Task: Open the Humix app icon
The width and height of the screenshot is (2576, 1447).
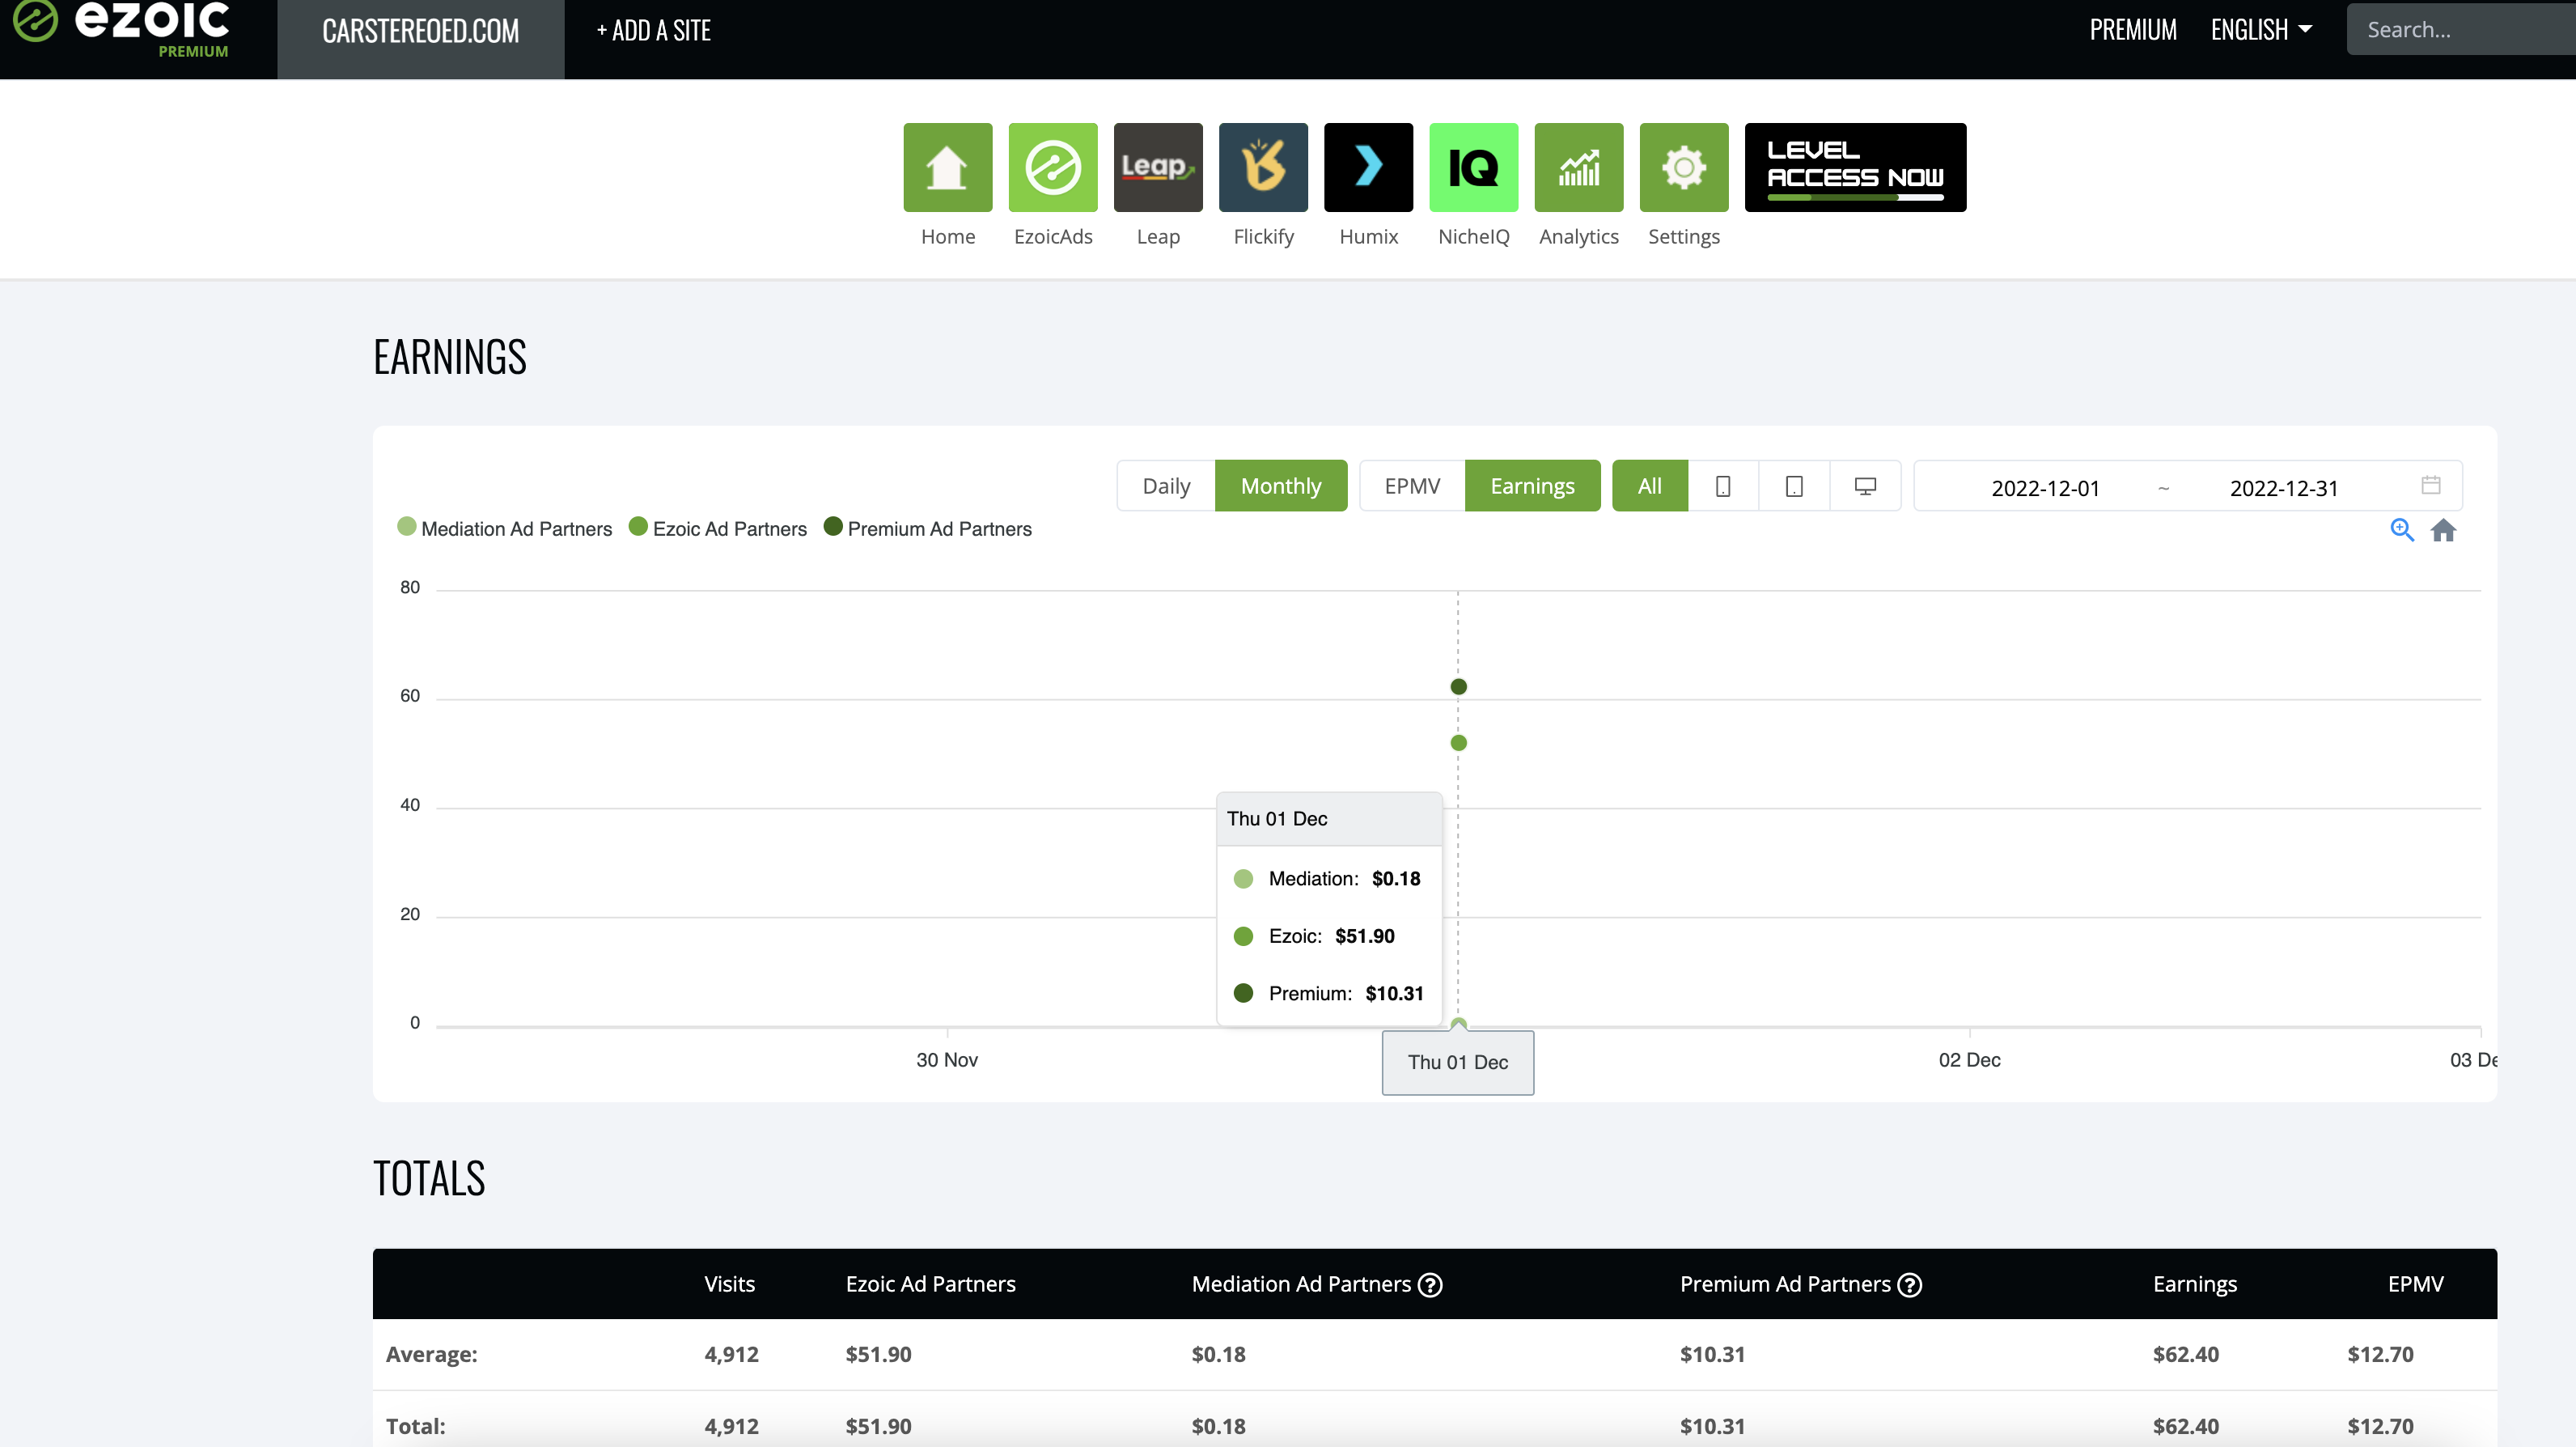Action: click(1368, 167)
